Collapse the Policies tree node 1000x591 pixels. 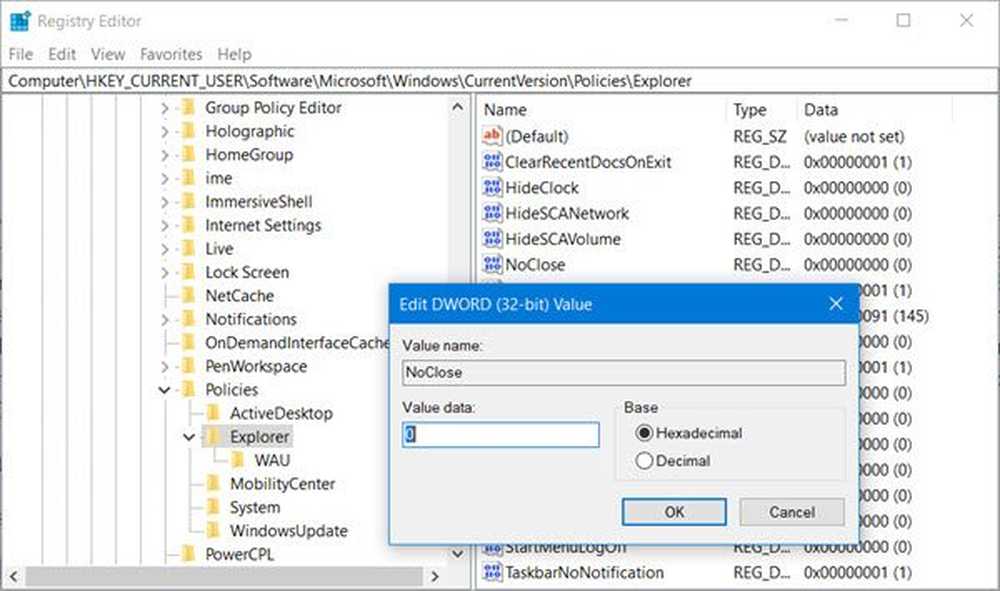(x=165, y=390)
